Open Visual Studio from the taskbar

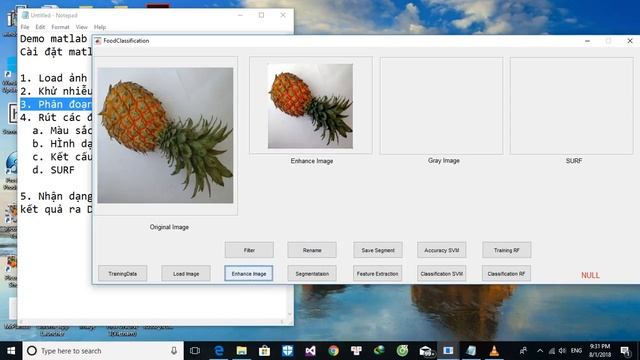pos(310,351)
